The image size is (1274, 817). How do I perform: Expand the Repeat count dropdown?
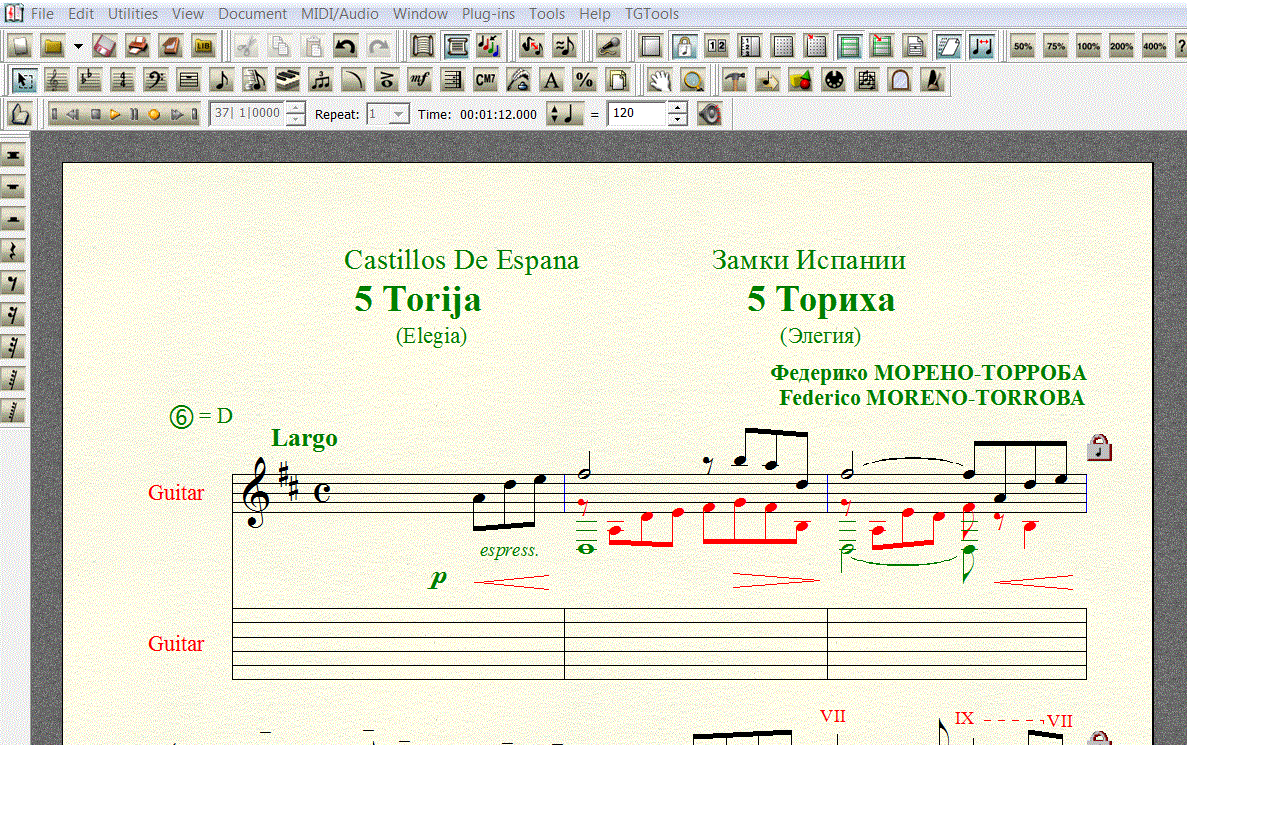click(399, 114)
